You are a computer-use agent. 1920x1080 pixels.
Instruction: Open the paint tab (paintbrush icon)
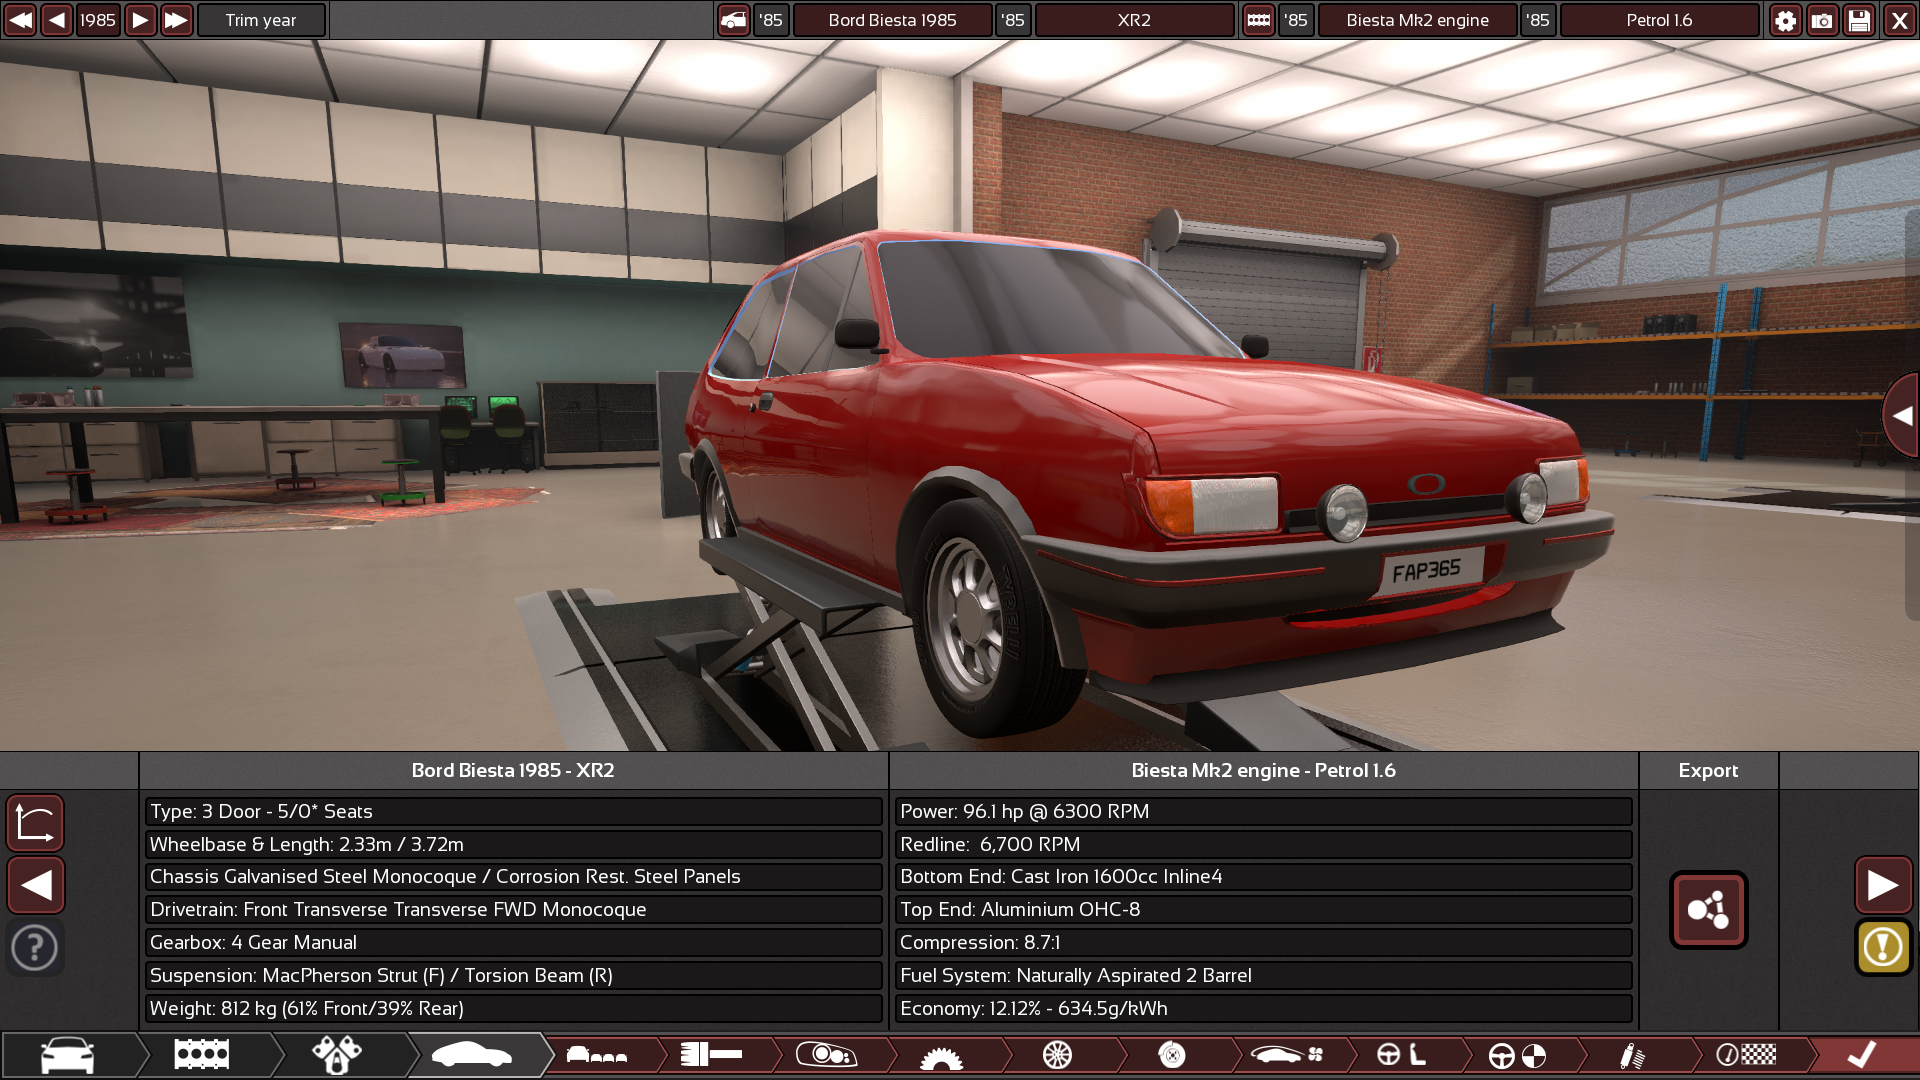pyautogui.click(x=712, y=1055)
